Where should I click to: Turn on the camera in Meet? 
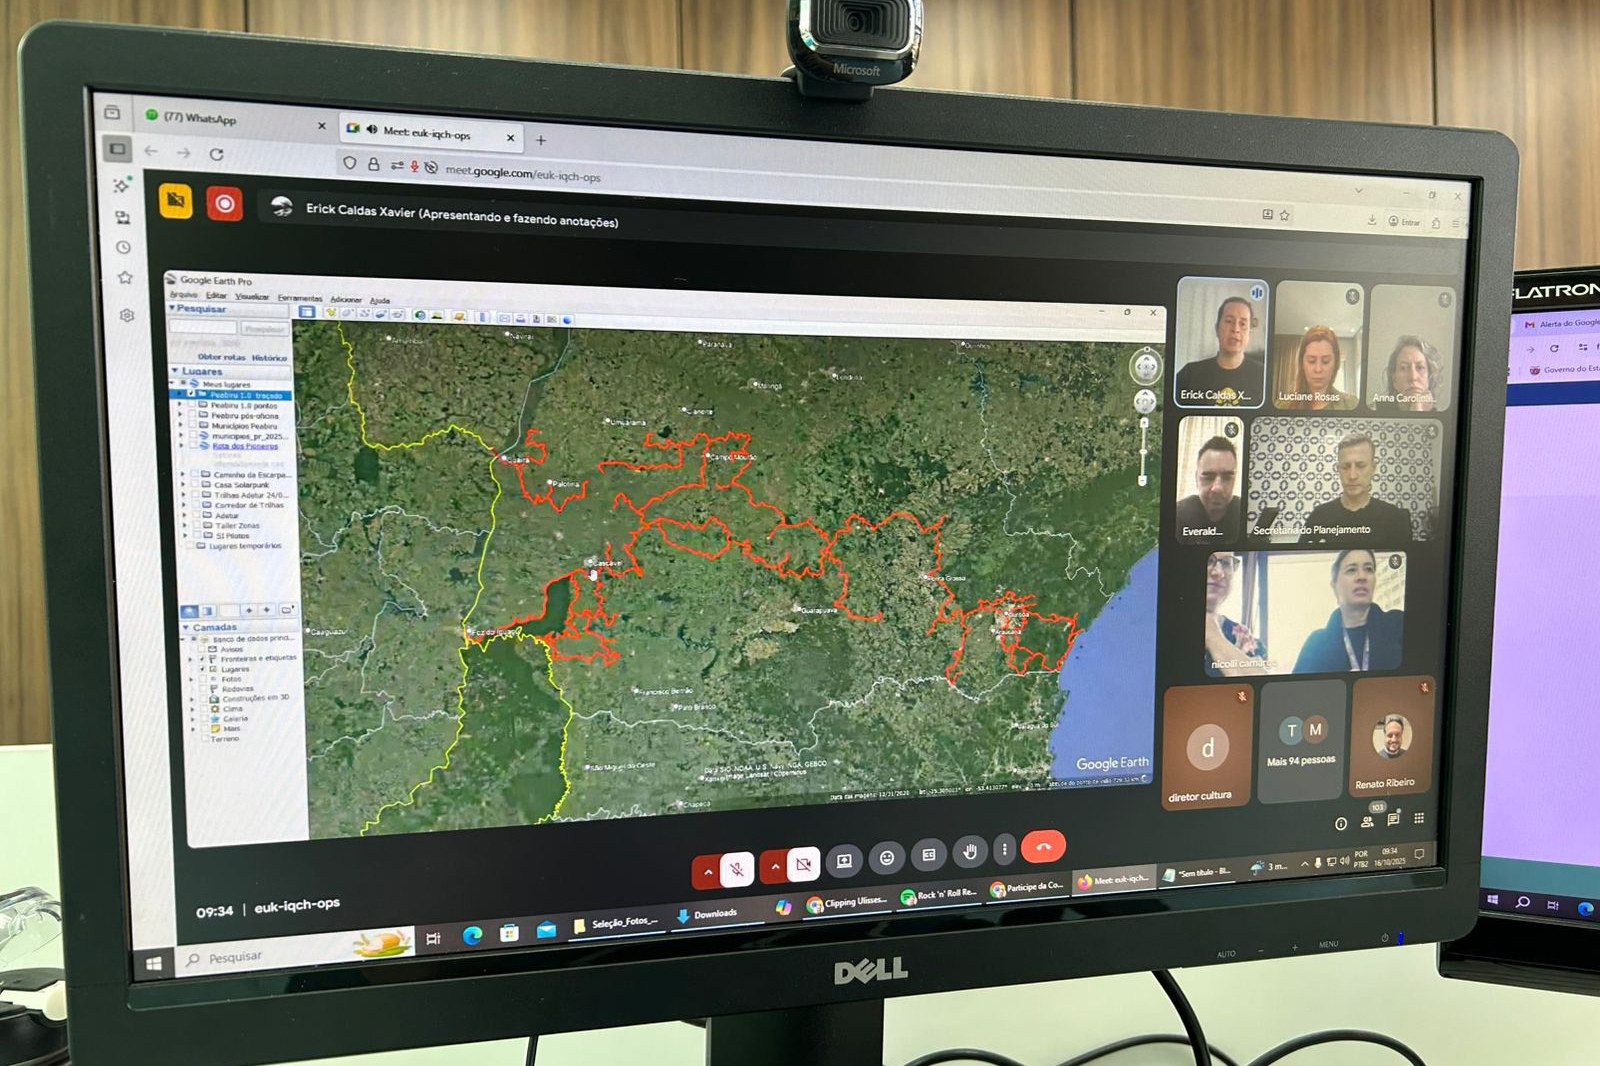[x=802, y=864]
